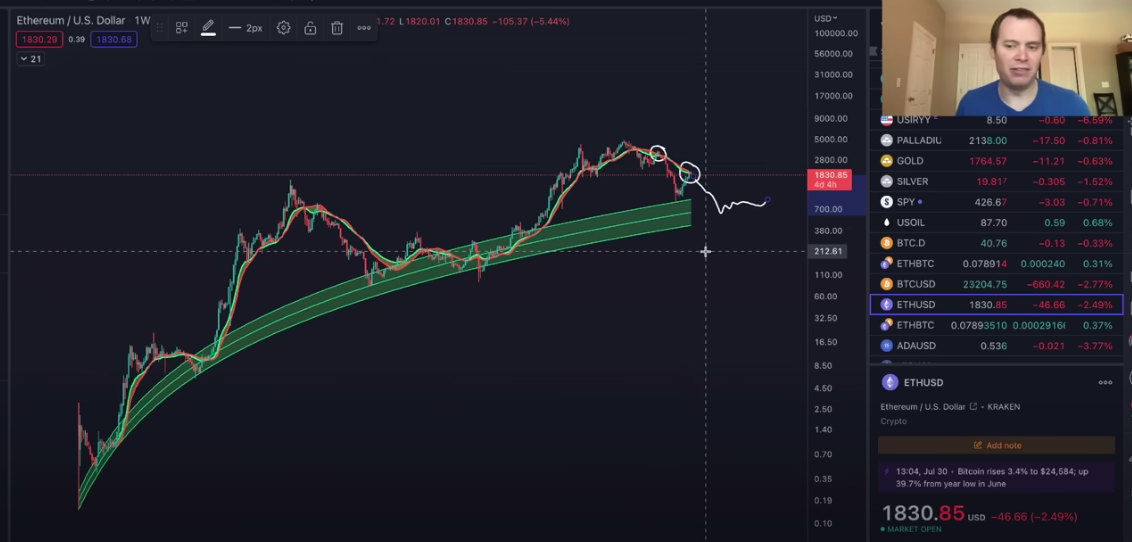This screenshot has height=542, width=1132.
Task: Click the 212.61 crosshair price label
Action: click(x=828, y=251)
